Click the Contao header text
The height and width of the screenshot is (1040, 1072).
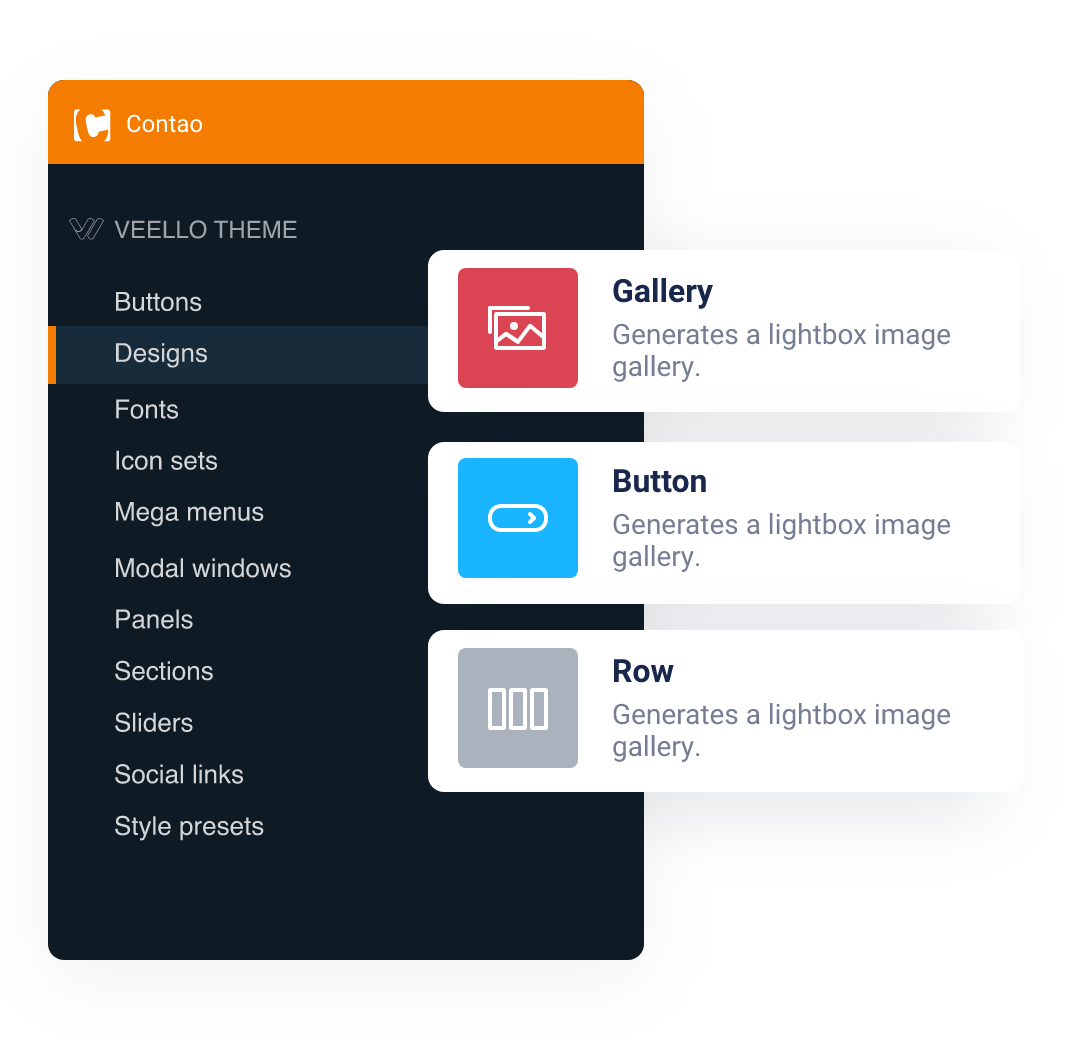point(165,124)
